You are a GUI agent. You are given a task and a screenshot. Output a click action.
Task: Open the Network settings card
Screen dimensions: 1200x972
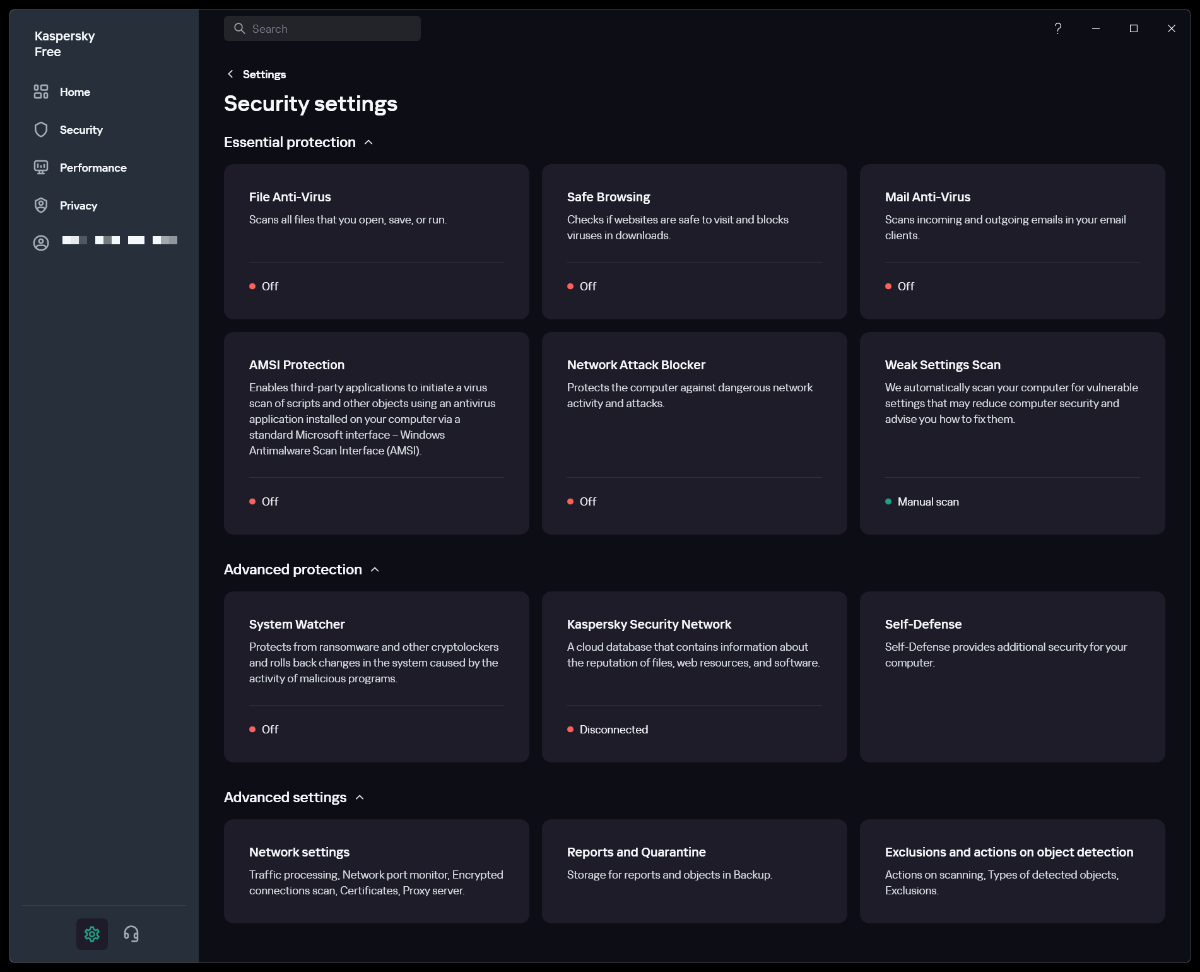376,871
